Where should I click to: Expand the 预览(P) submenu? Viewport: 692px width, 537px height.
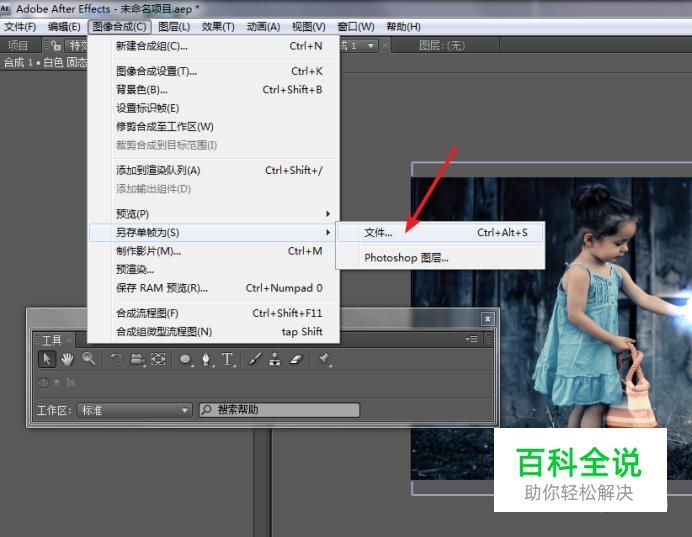point(214,214)
